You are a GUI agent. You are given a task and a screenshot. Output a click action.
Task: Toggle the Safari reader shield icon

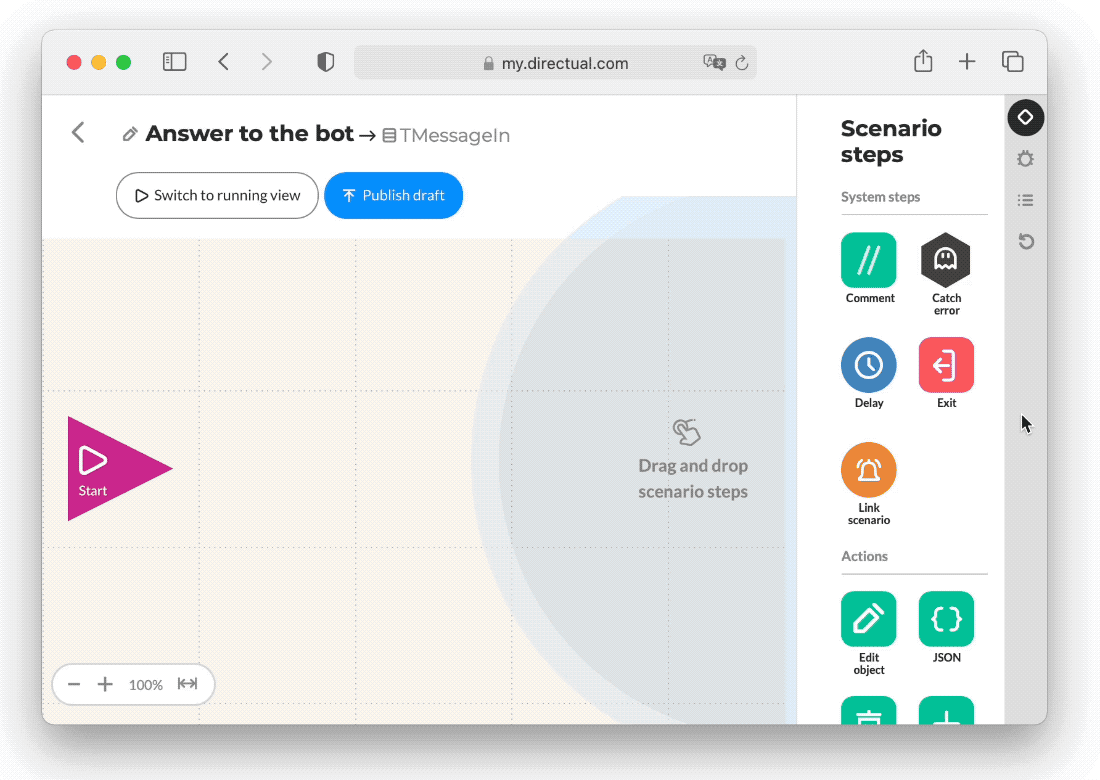[325, 61]
